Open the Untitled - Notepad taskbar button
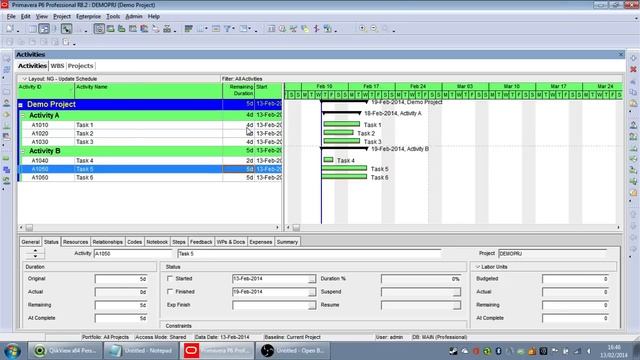 click(141, 351)
